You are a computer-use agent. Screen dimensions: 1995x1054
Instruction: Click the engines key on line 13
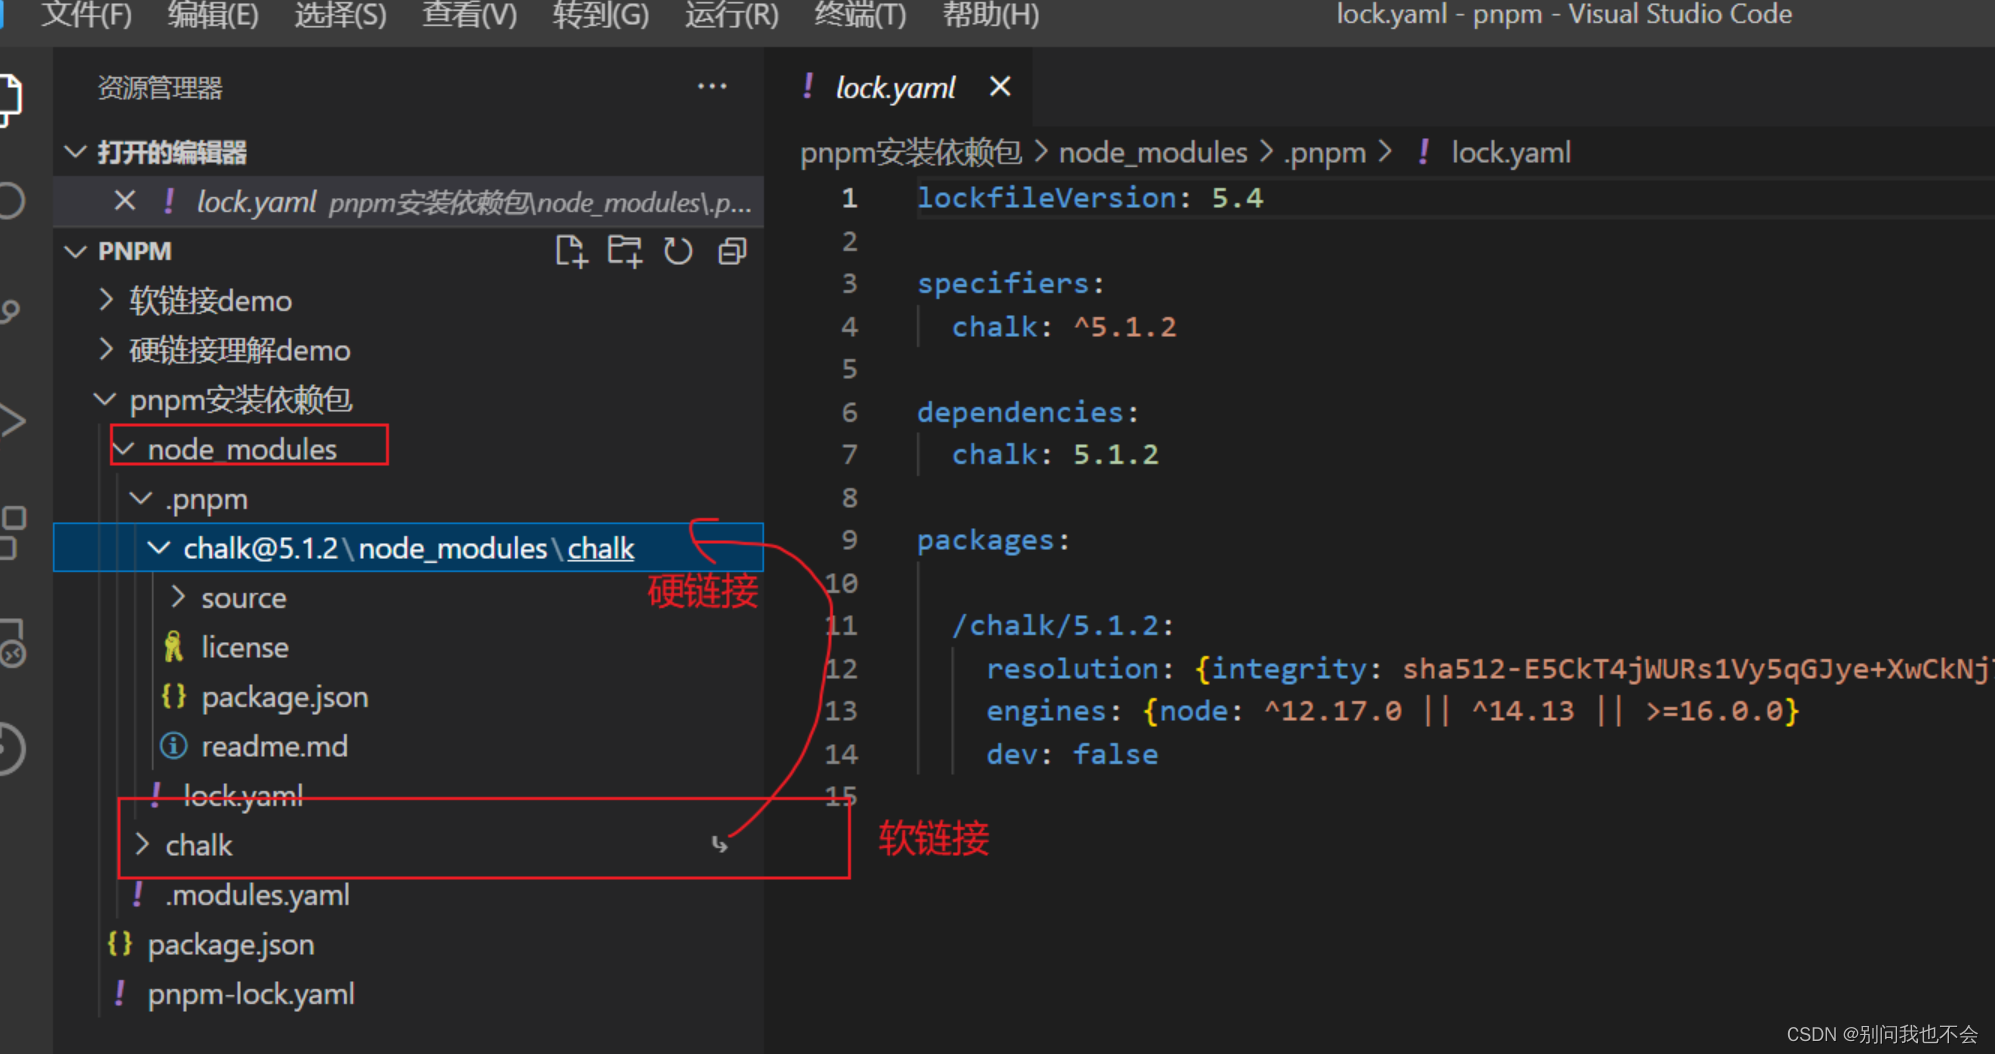pyautogui.click(x=1046, y=711)
